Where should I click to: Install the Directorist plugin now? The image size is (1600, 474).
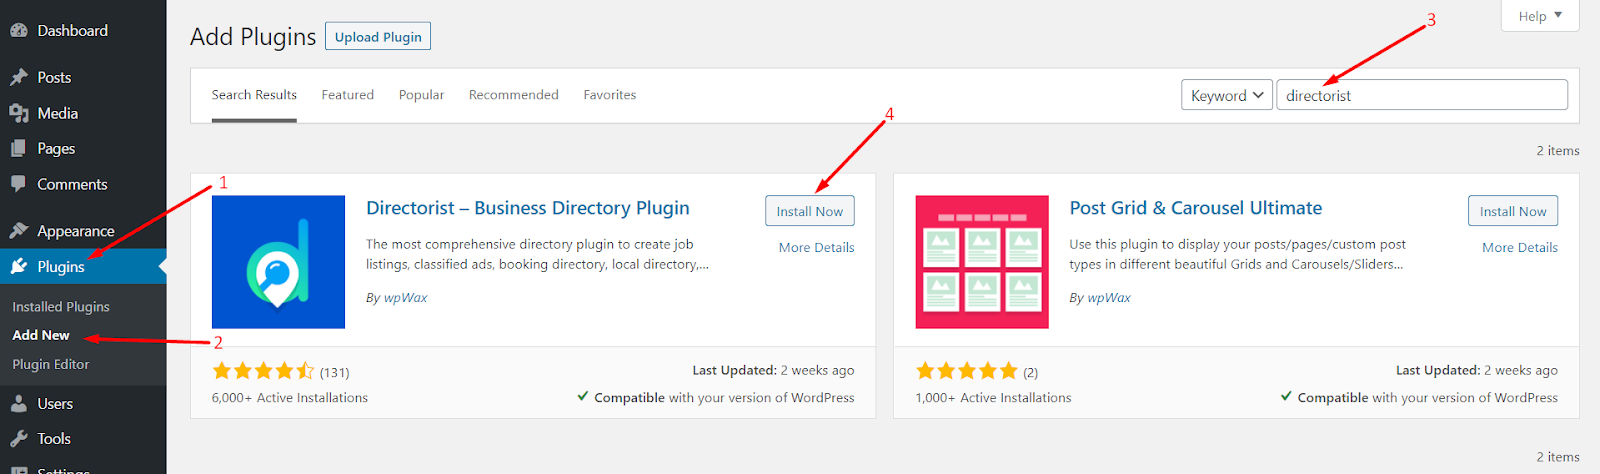pyautogui.click(x=810, y=211)
